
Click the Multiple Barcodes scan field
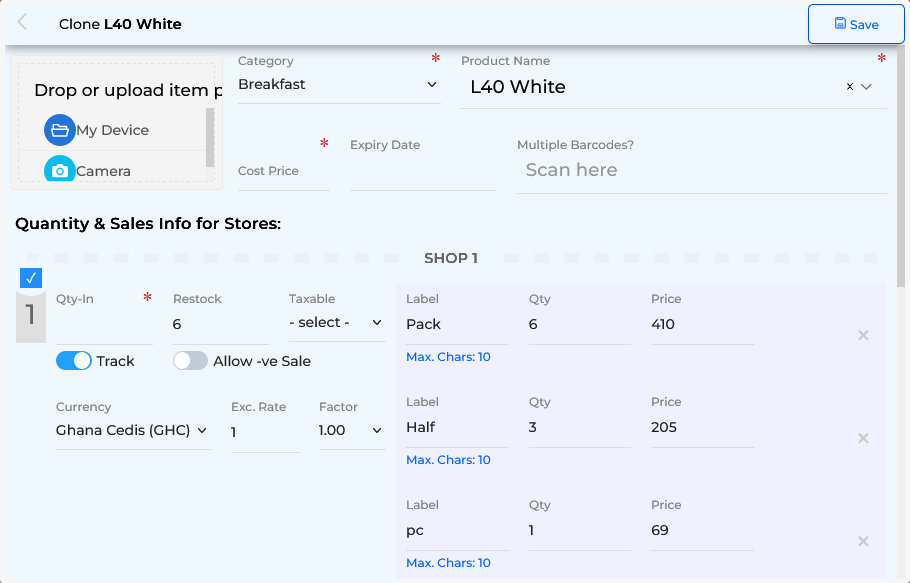[x=700, y=171]
